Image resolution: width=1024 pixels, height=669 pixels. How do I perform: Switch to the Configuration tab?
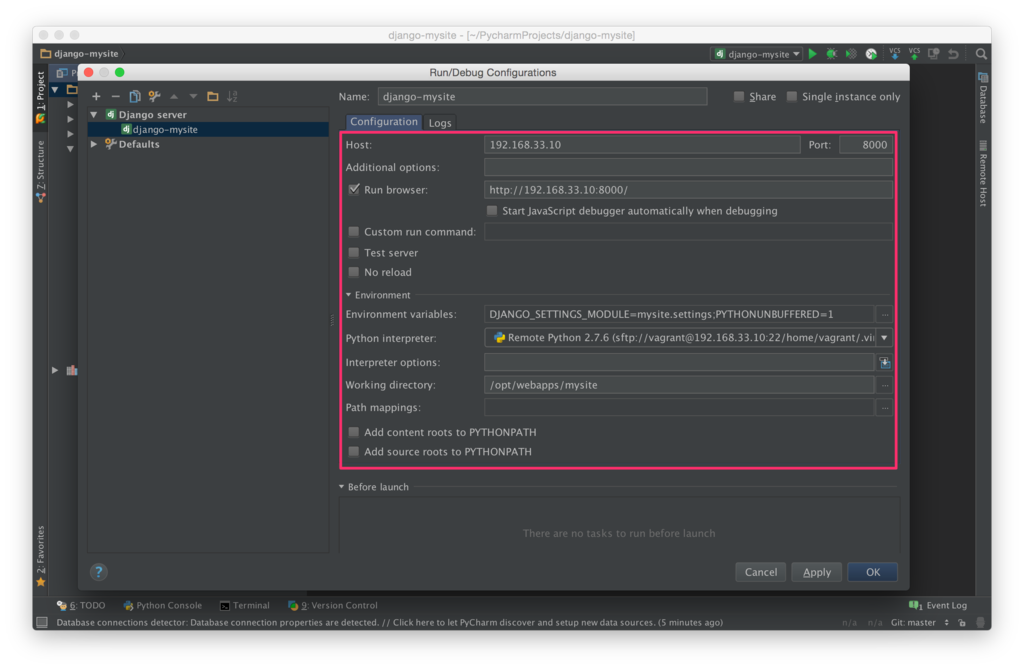pyautogui.click(x=383, y=122)
